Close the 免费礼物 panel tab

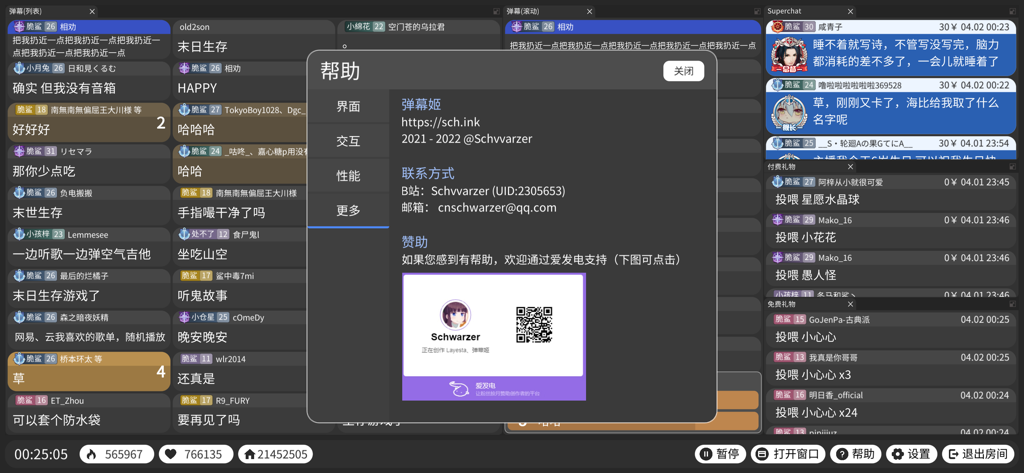pyautogui.click(x=850, y=304)
